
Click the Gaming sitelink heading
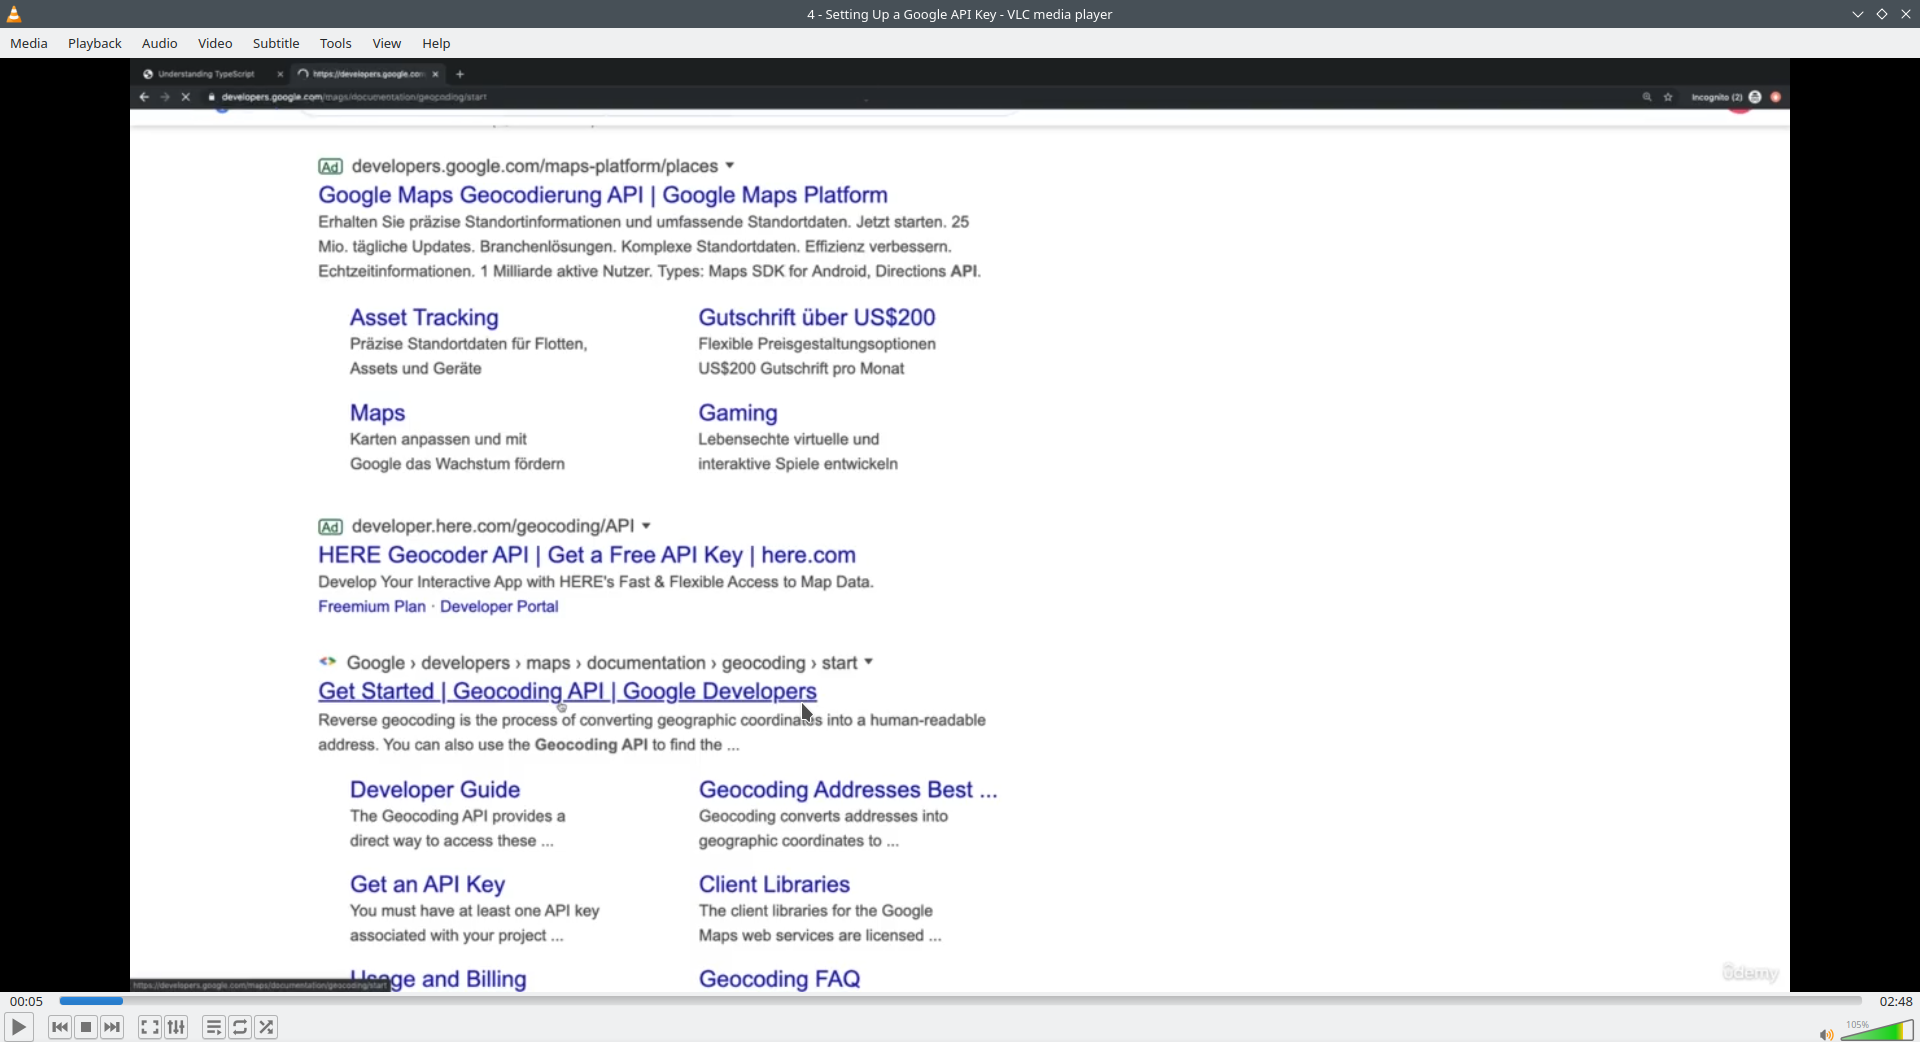coord(738,413)
